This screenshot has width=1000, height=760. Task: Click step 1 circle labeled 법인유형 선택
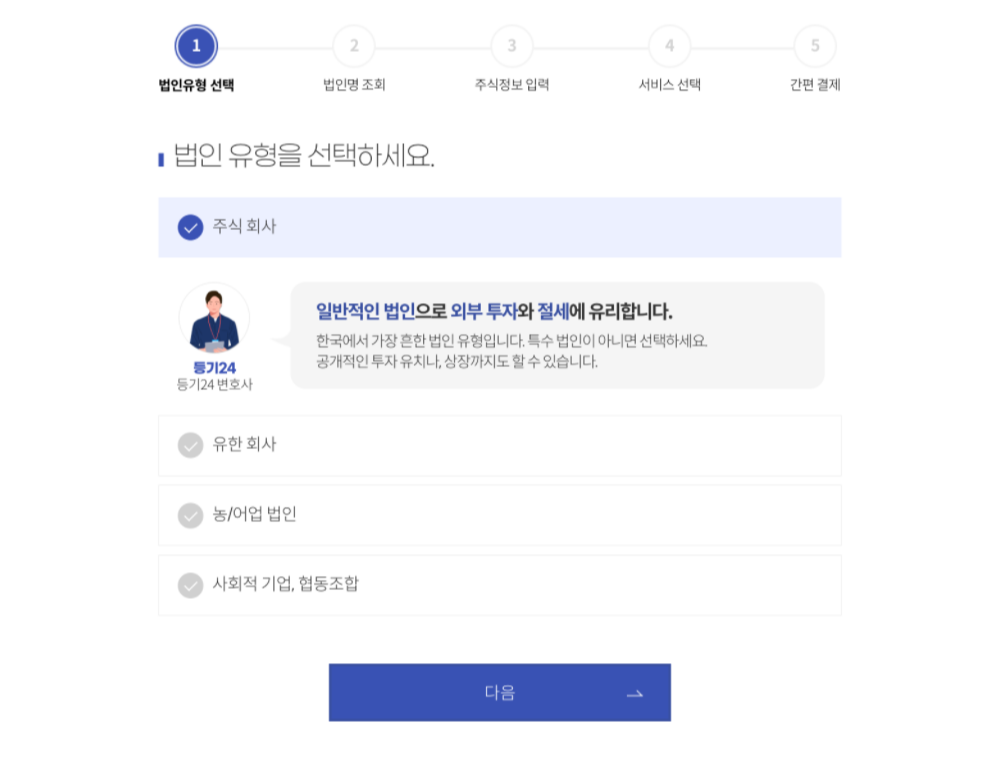[x=196, y=46]
